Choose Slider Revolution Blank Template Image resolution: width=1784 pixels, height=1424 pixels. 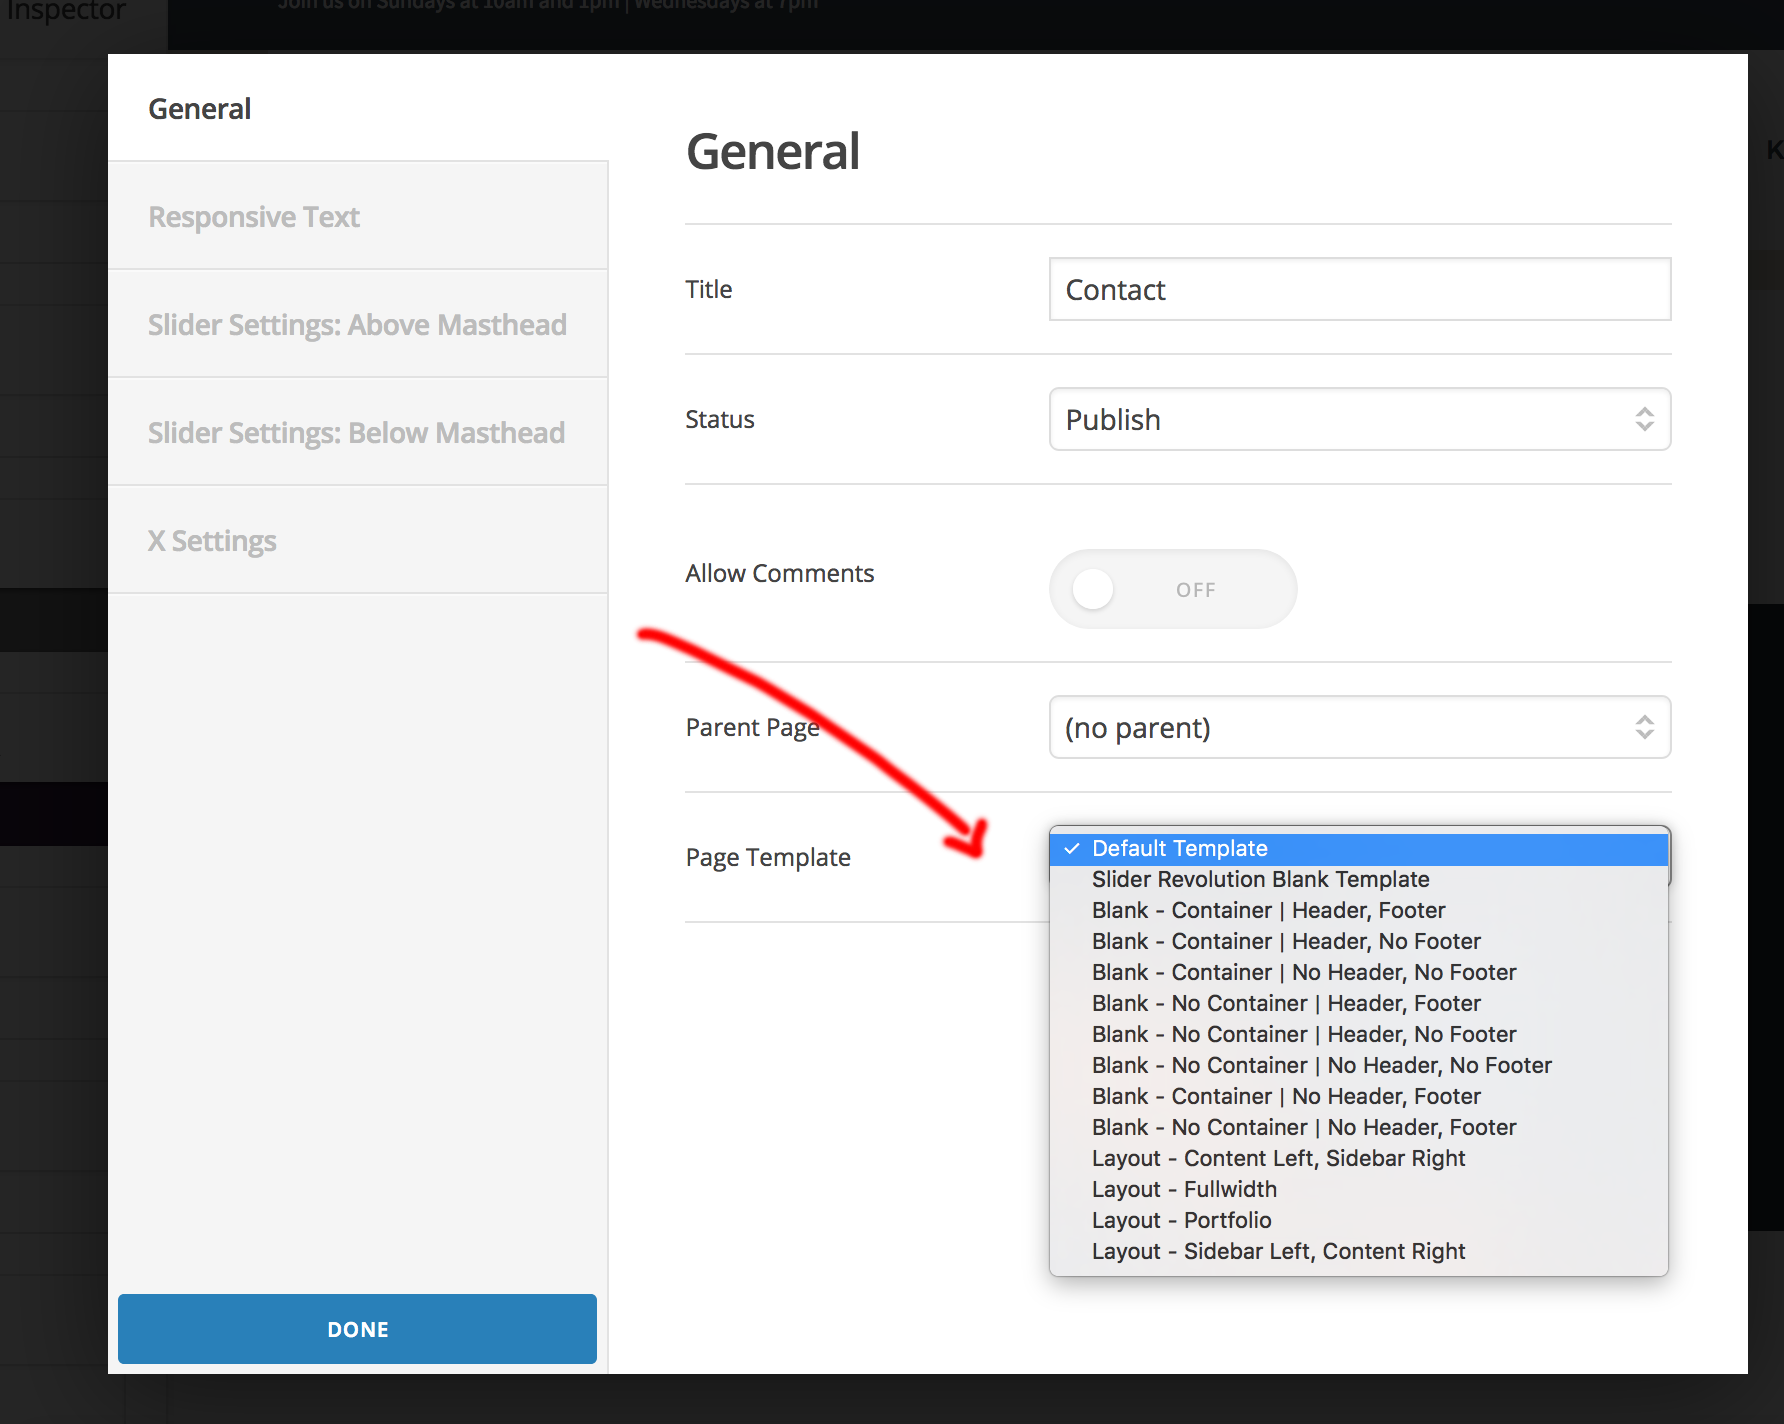coord(1260,879)
